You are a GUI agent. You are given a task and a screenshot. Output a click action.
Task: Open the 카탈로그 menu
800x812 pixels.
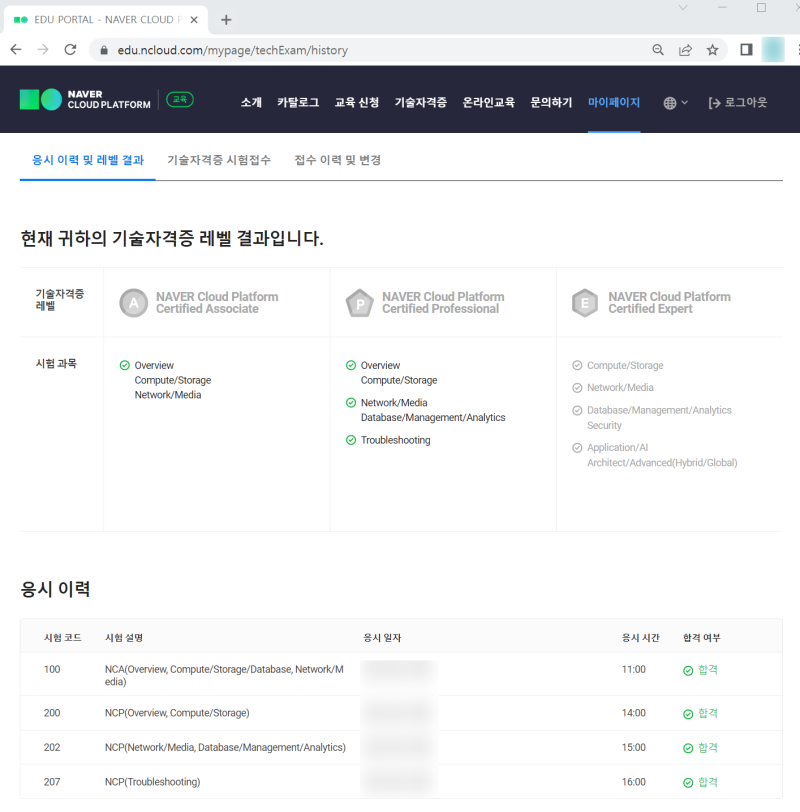point(298,103)
